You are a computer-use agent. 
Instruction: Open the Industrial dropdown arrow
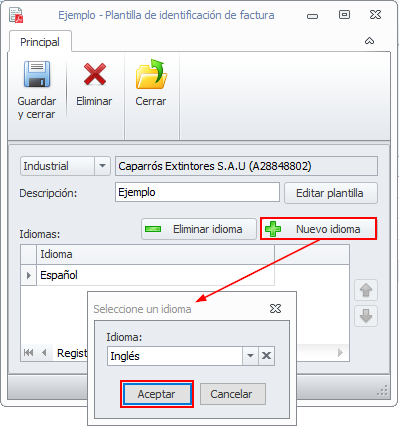click(102, 166)
